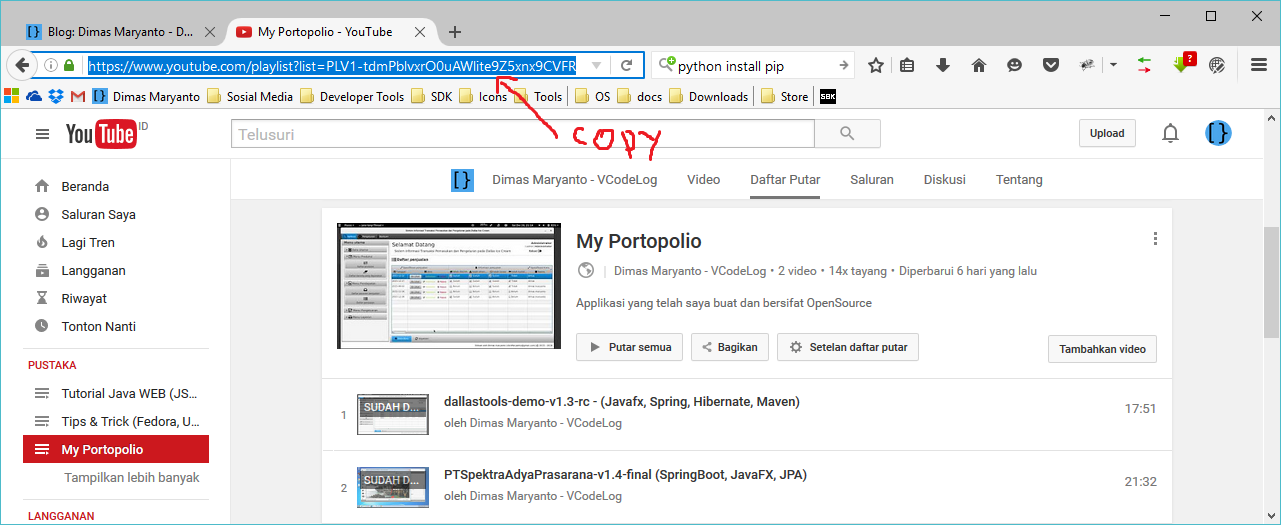Click the red-green arrows extension icon
1281x525 pixels.
pyautogui.click(x=1145, y=65)
